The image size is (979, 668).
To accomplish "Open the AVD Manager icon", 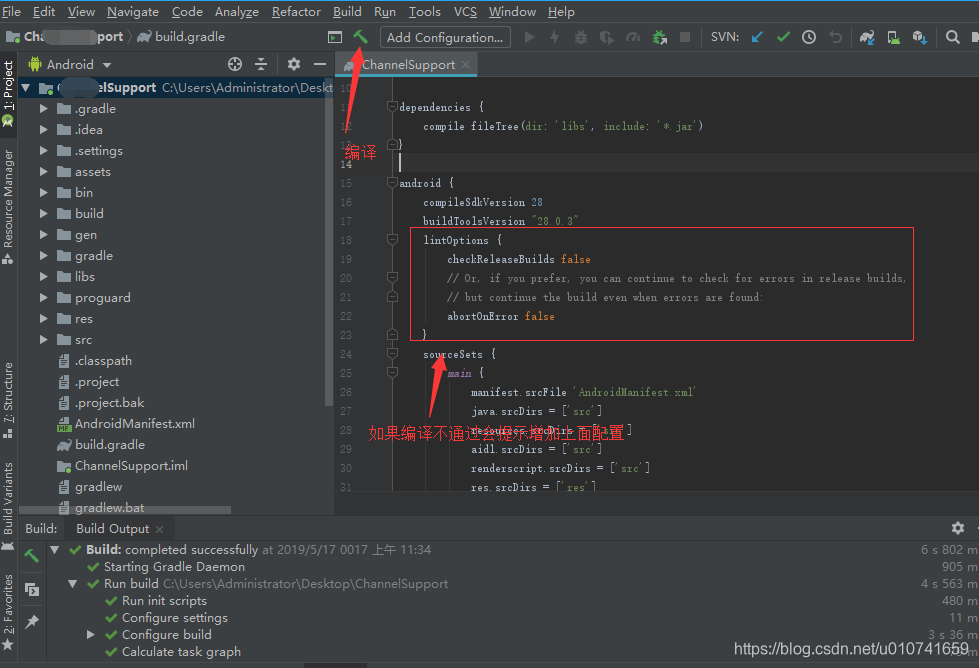I will pos(893,36).
